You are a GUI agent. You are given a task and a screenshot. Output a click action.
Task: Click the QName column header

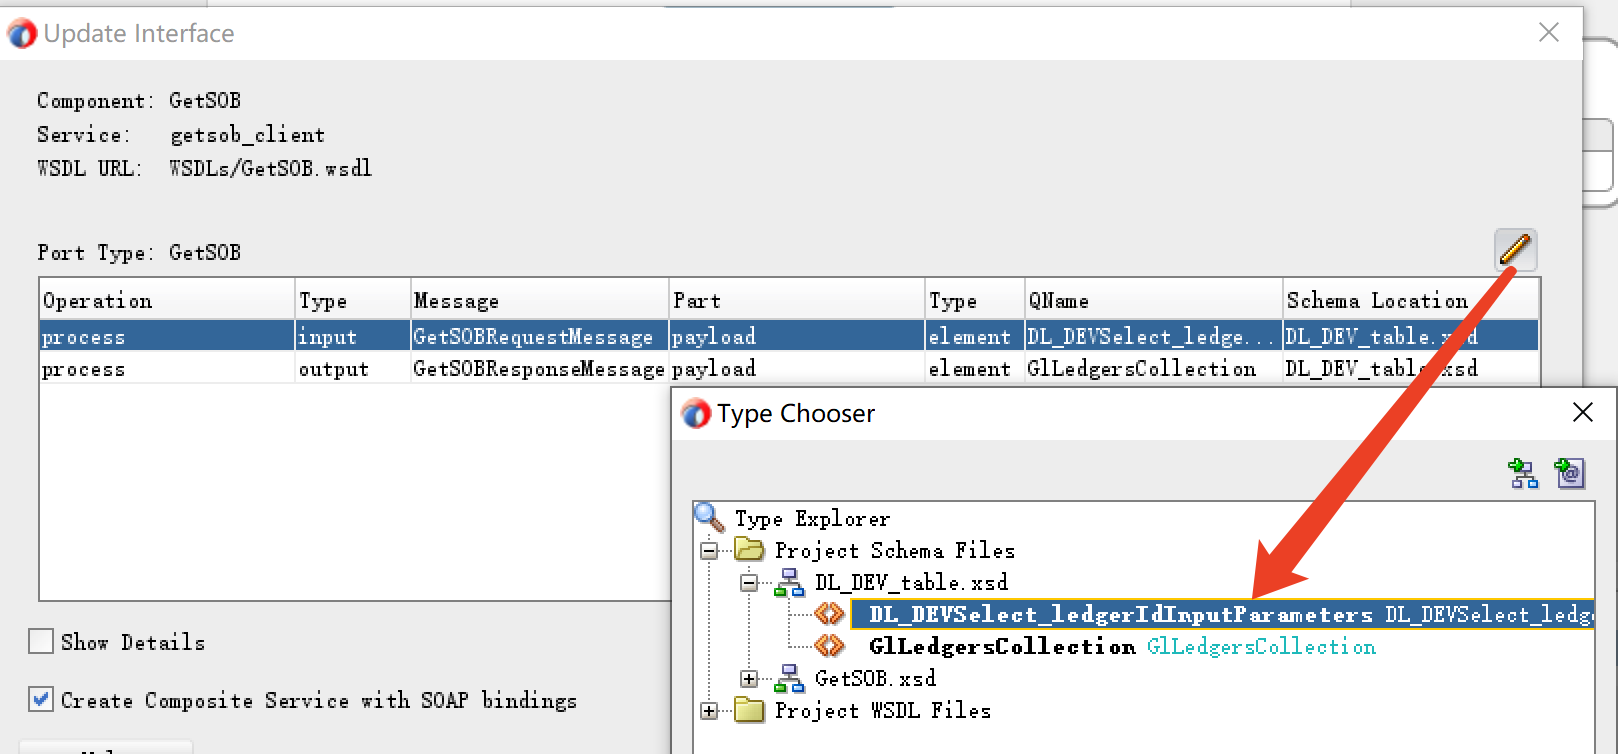1154,300
